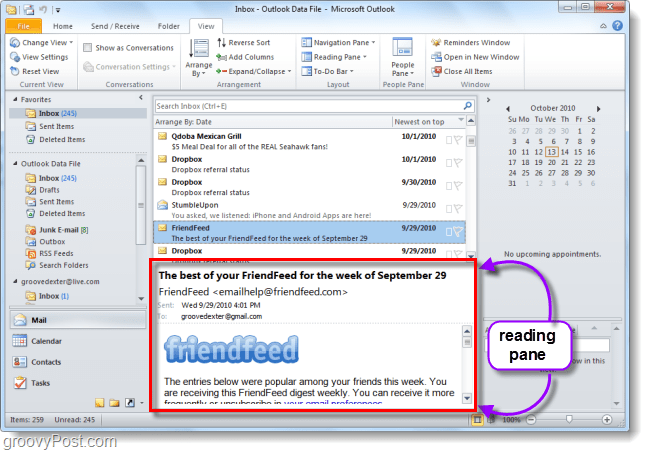The height and width of the screenshot is (452, 650).
Task: Open Junk E-mail folder
Action: coord(58,230)
